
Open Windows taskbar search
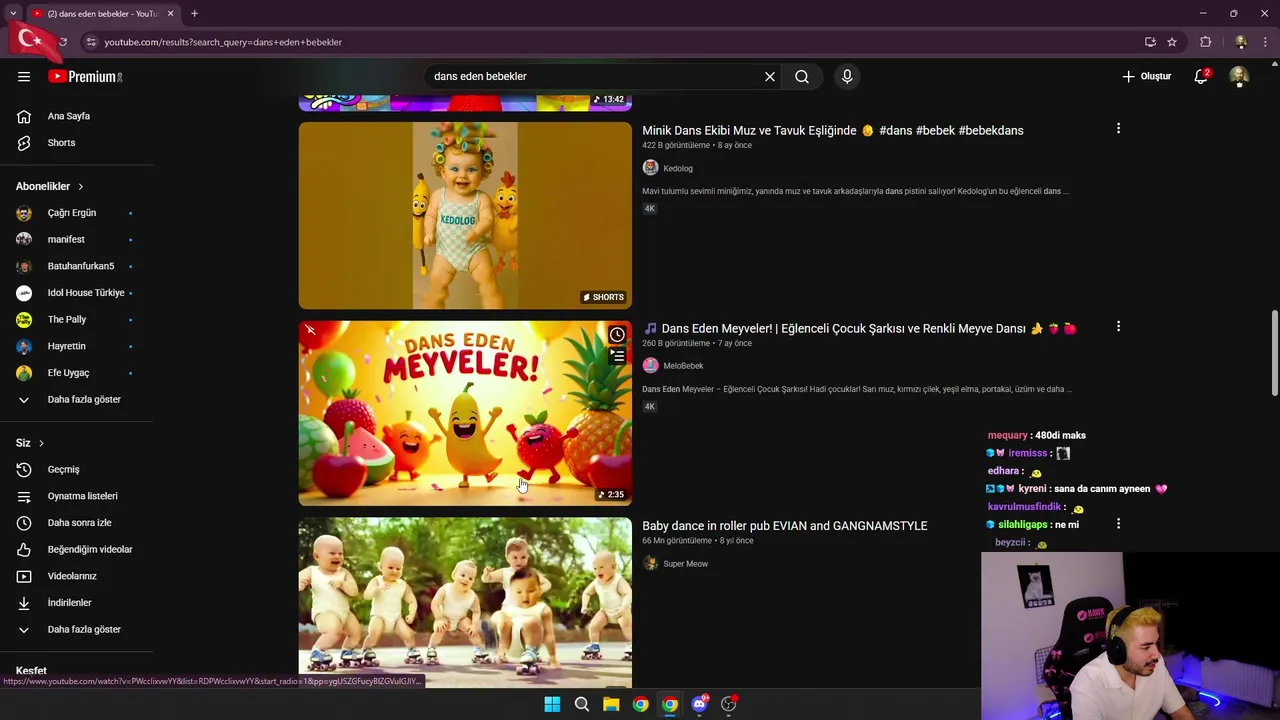[x=581, y=704]
